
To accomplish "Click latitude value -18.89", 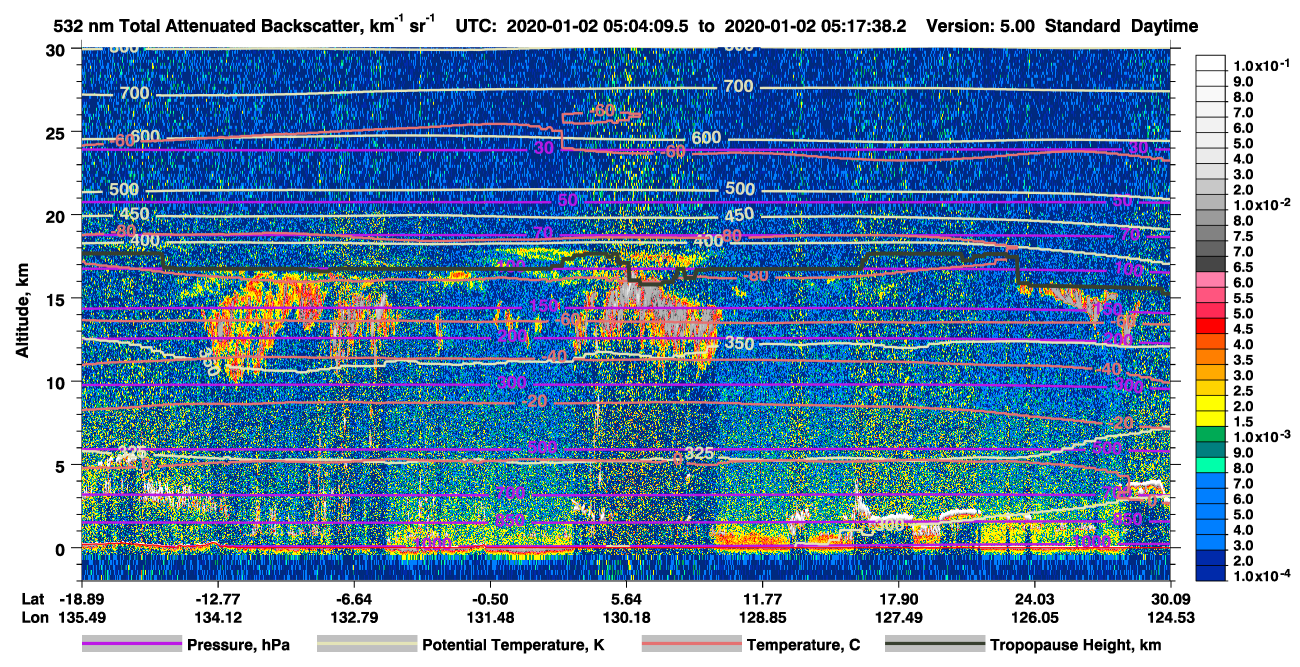I will [81, 598].
